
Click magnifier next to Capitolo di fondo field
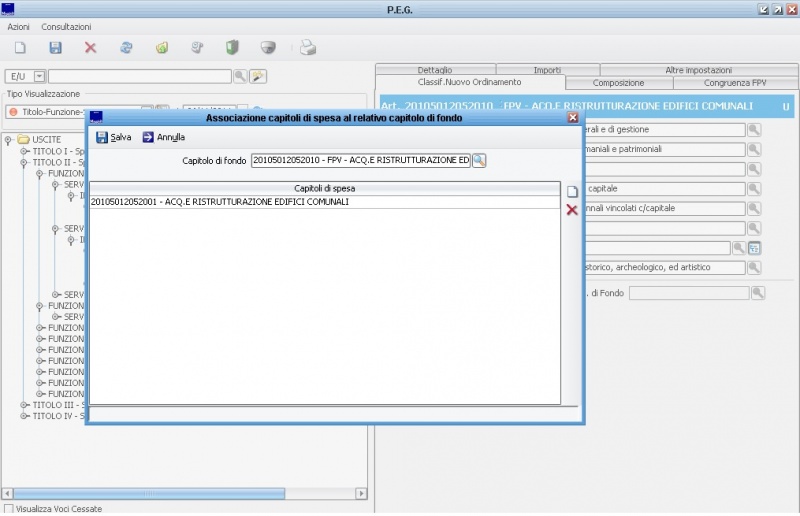click(x=479, y=161)
